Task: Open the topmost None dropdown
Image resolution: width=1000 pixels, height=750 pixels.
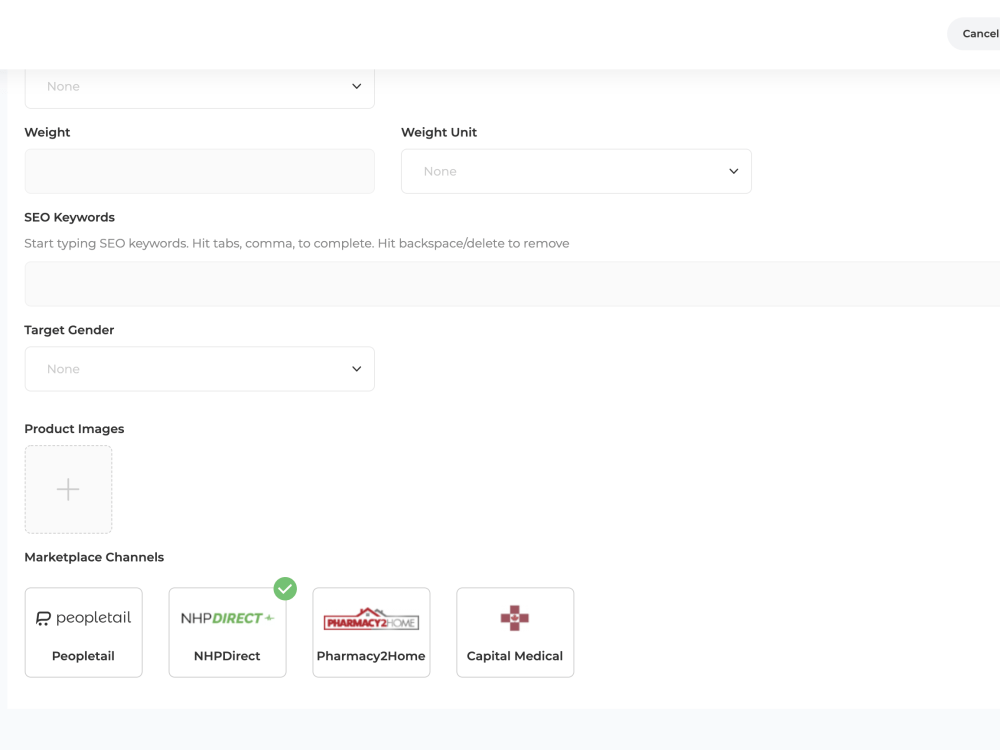Action: [200, 87]
